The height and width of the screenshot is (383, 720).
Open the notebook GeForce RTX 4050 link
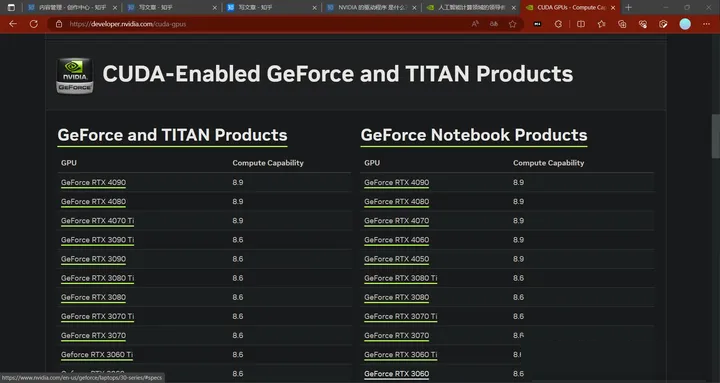point(397,259)
